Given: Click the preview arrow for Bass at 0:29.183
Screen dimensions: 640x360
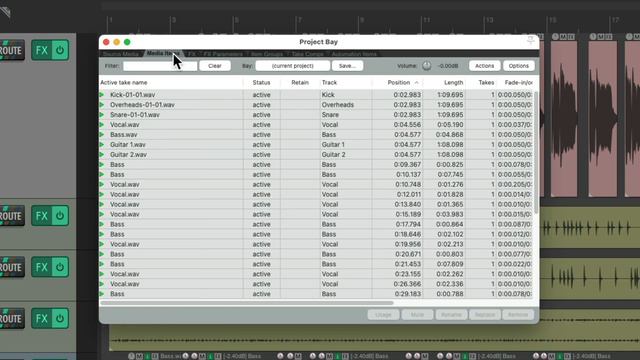Looking at the screenshot, I should pyautogui.click(x=102, y=294).
